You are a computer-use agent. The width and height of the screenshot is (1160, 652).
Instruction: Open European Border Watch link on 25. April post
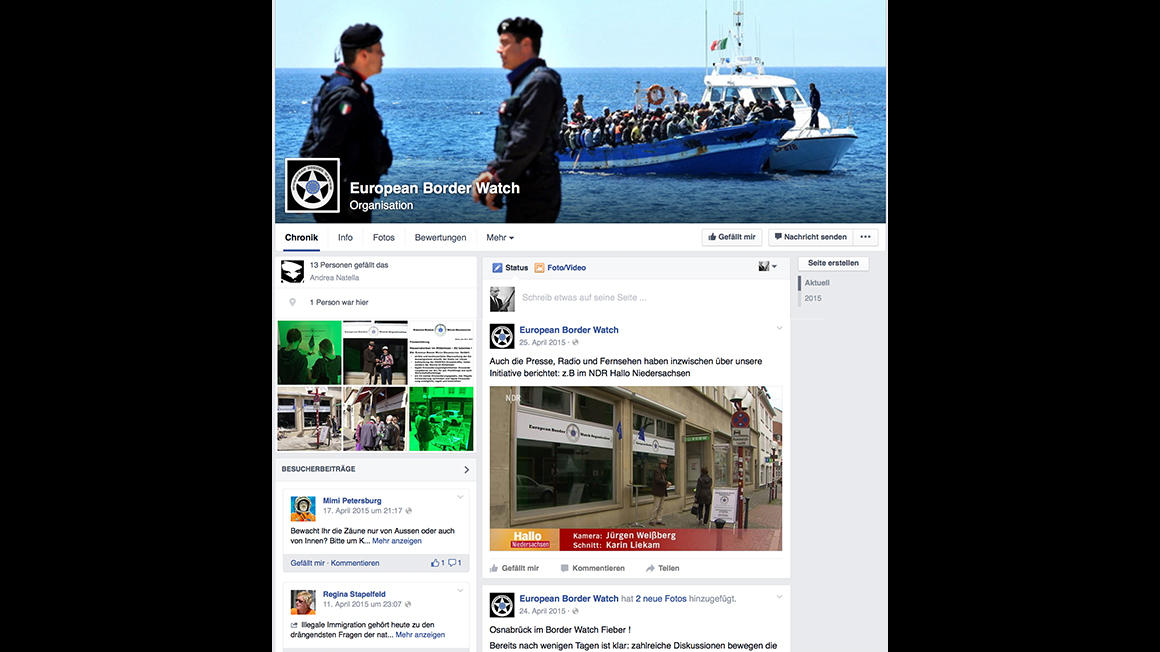(569, 330)
